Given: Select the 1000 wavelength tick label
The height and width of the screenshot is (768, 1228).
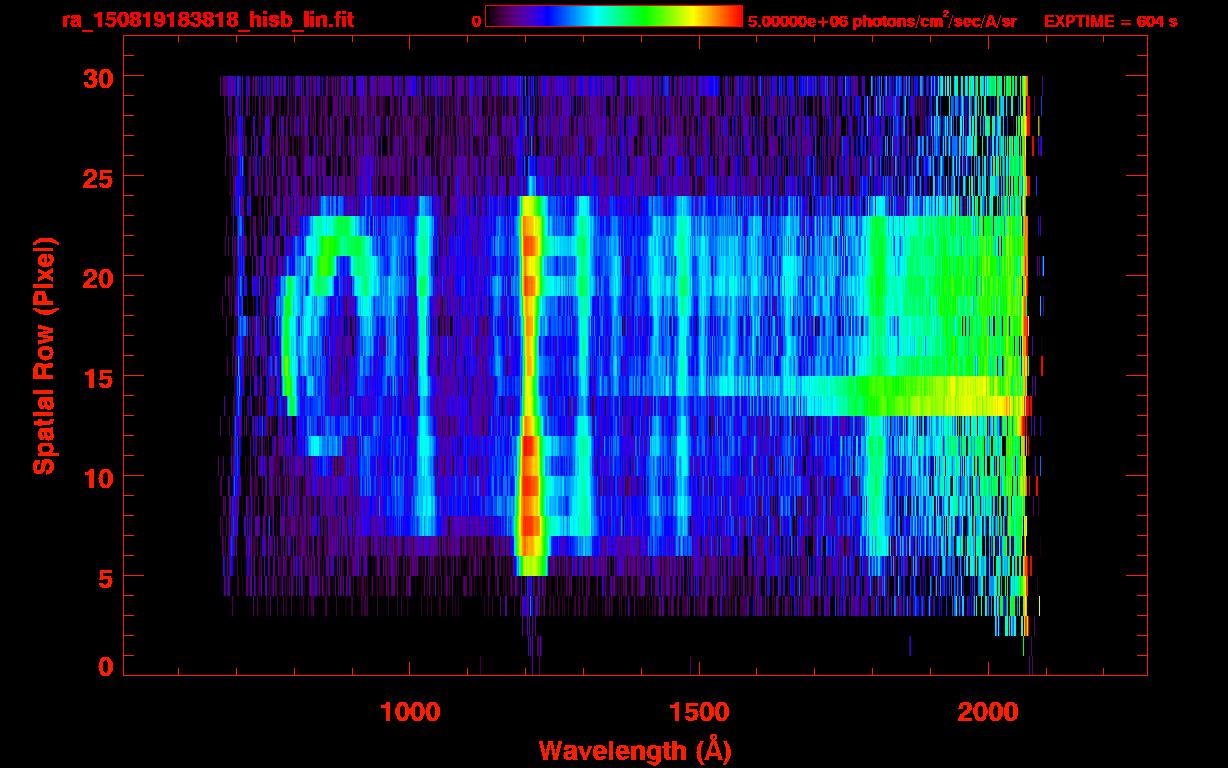Looking at the screenshot, I should [x=410, y=712].
